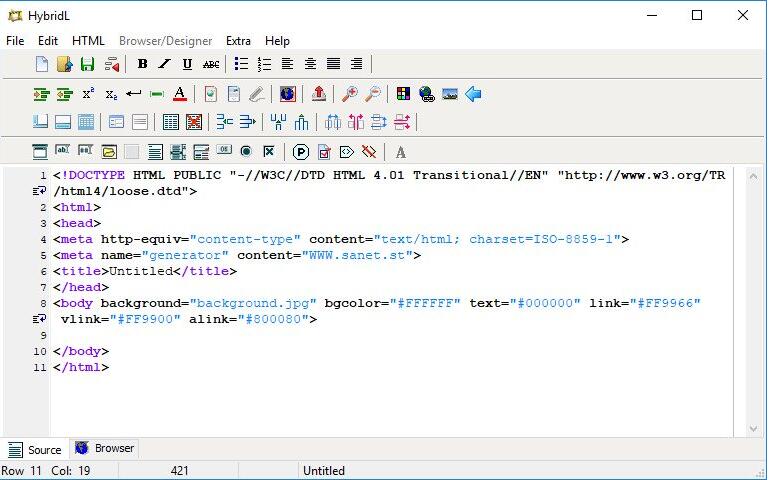
Task: Insert form text field ab| icon
Action: (62, 150)
